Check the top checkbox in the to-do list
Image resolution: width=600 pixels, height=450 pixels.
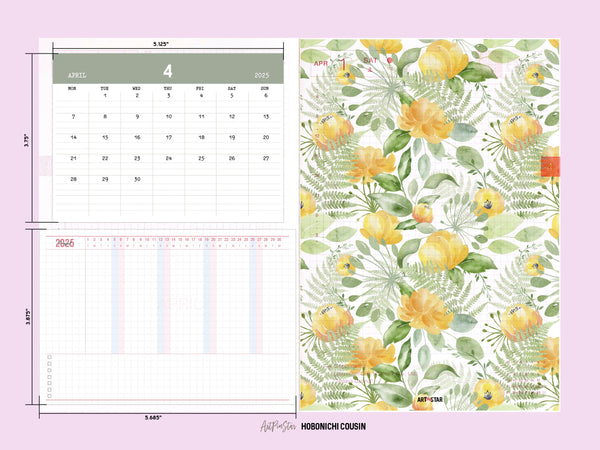pos(49,356)
